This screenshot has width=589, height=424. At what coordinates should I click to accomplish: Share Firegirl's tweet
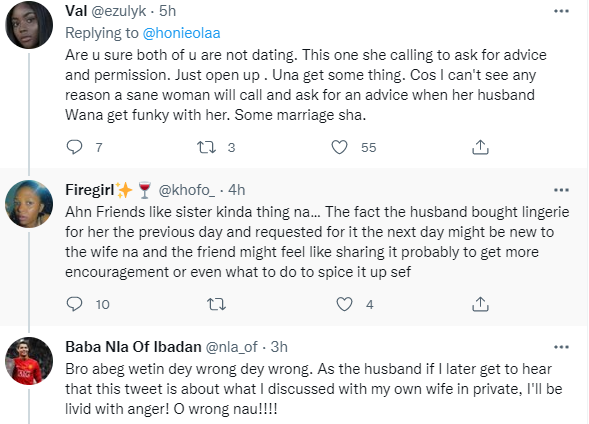tap(480, 304)
